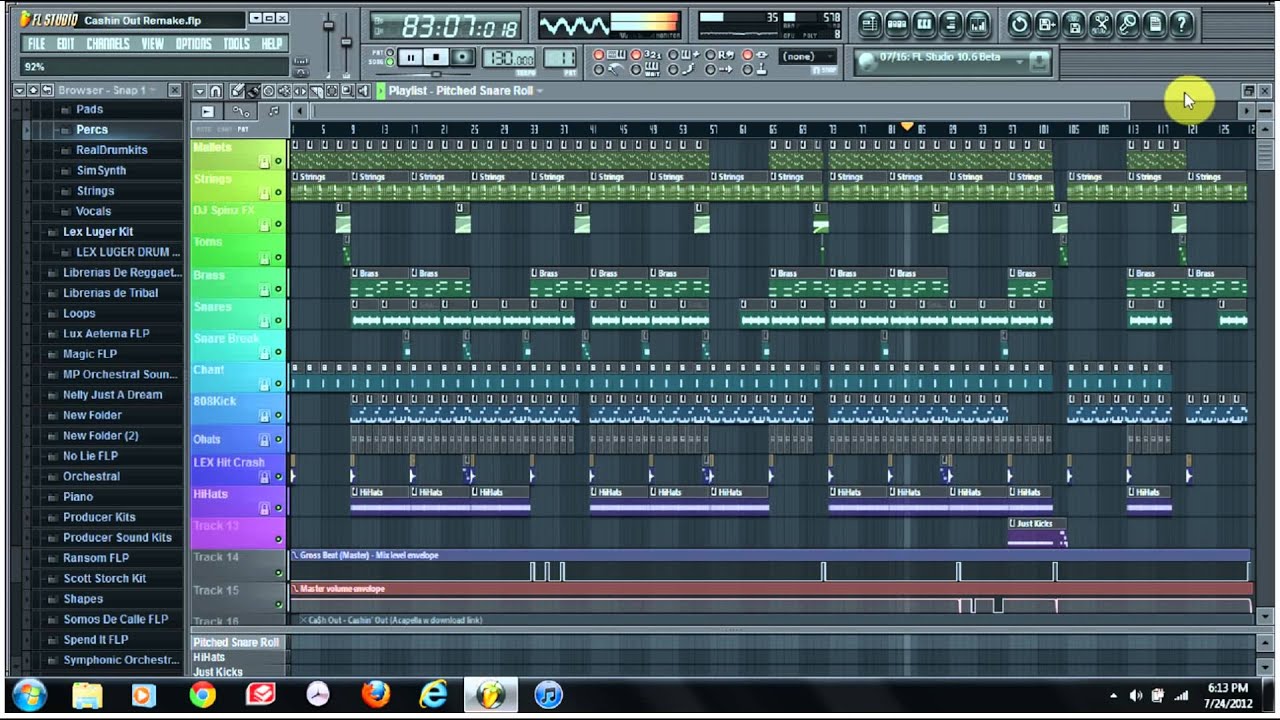Click the download arrow in news panel
Screen dimensions: 1280x720
(x=1040, y=61)
